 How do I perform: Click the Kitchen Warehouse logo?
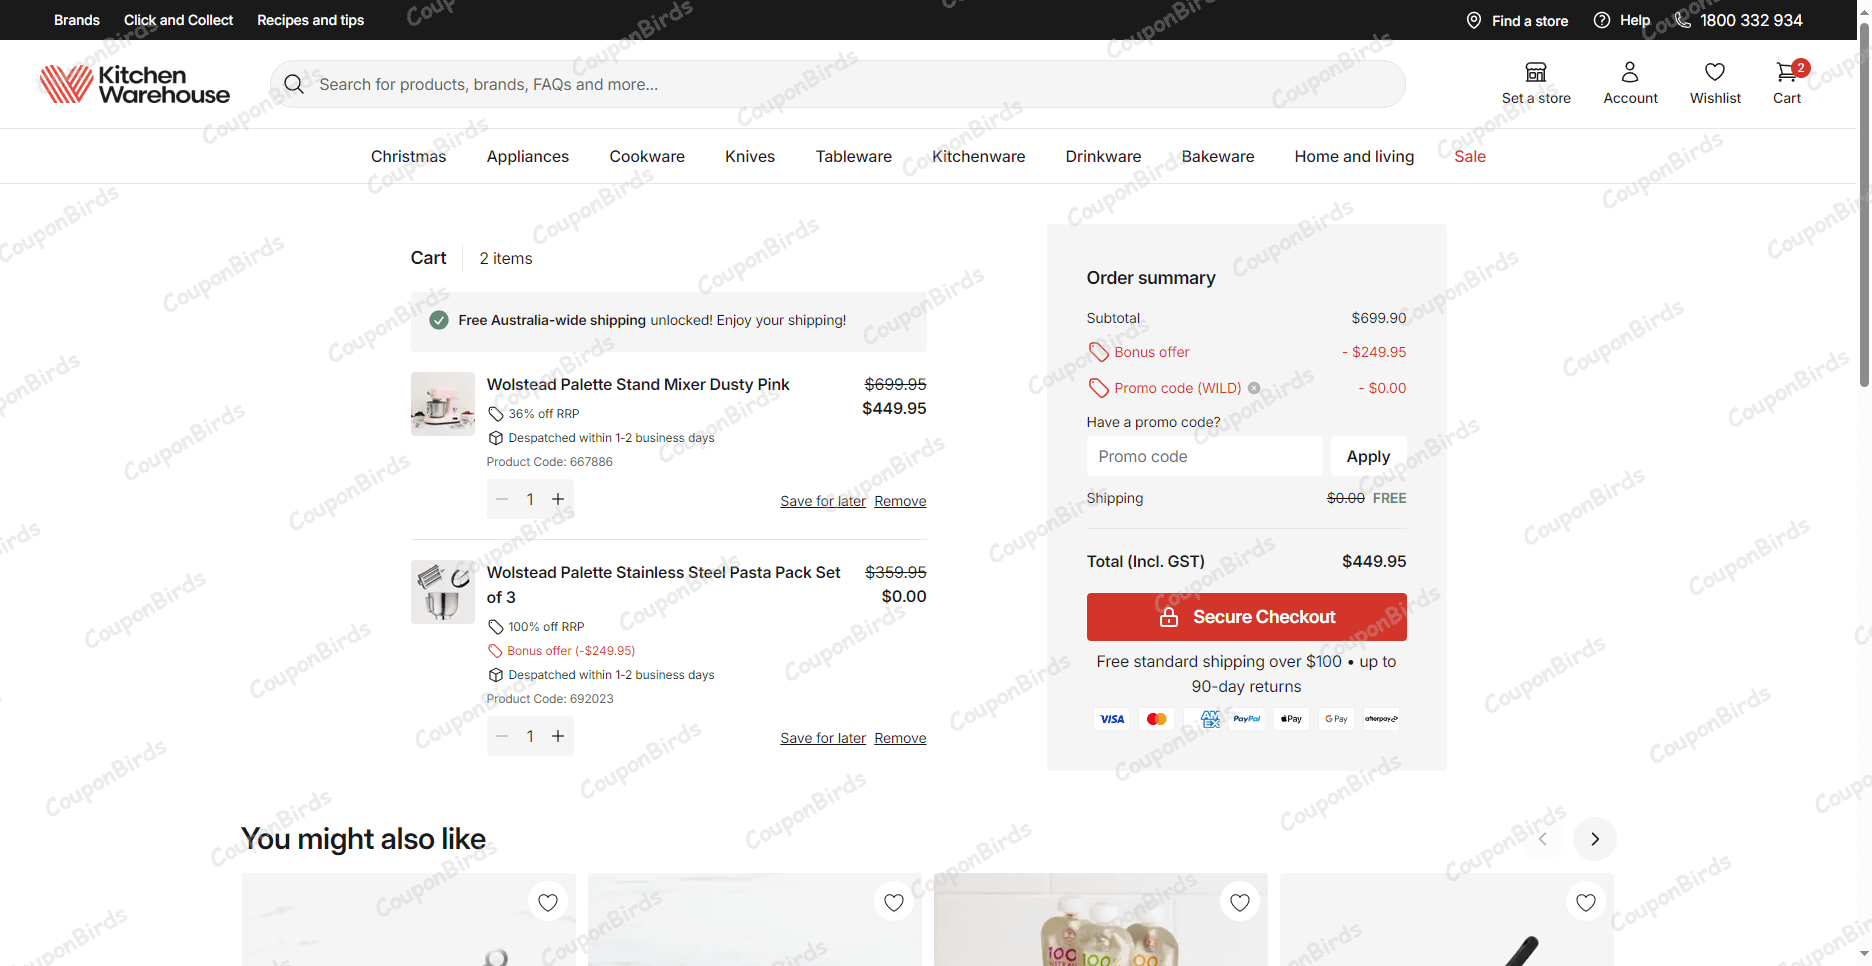[x=135, y=85]
